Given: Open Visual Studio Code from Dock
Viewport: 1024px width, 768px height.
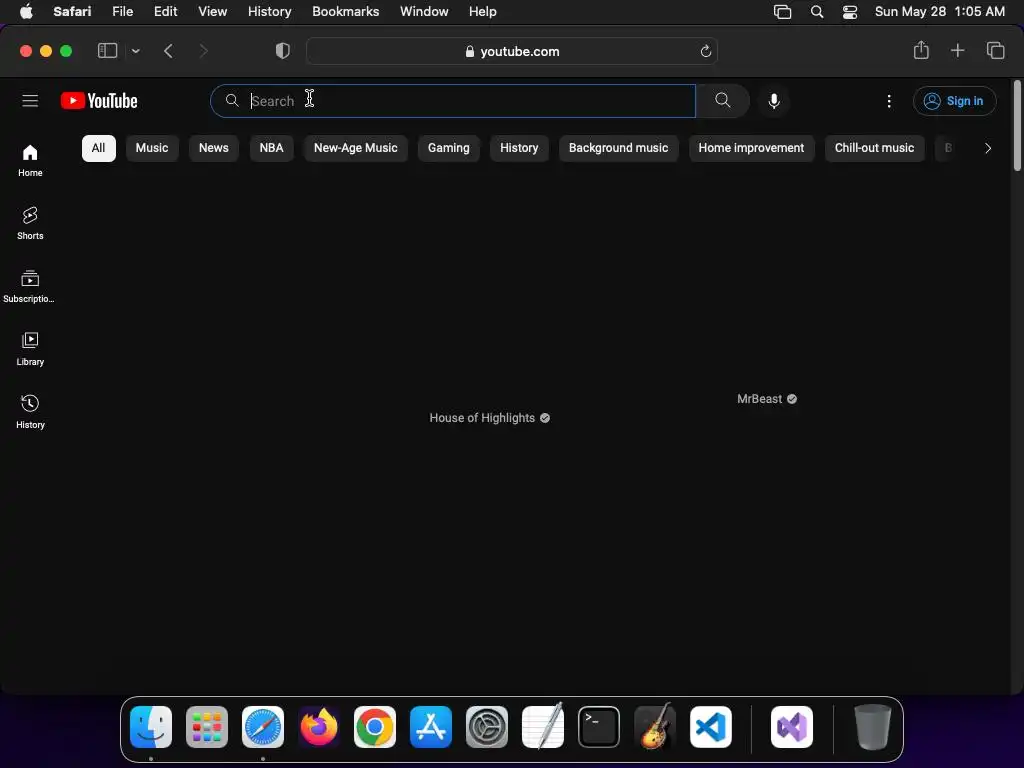Looking at the screenshot, I should tap(711, 727).
